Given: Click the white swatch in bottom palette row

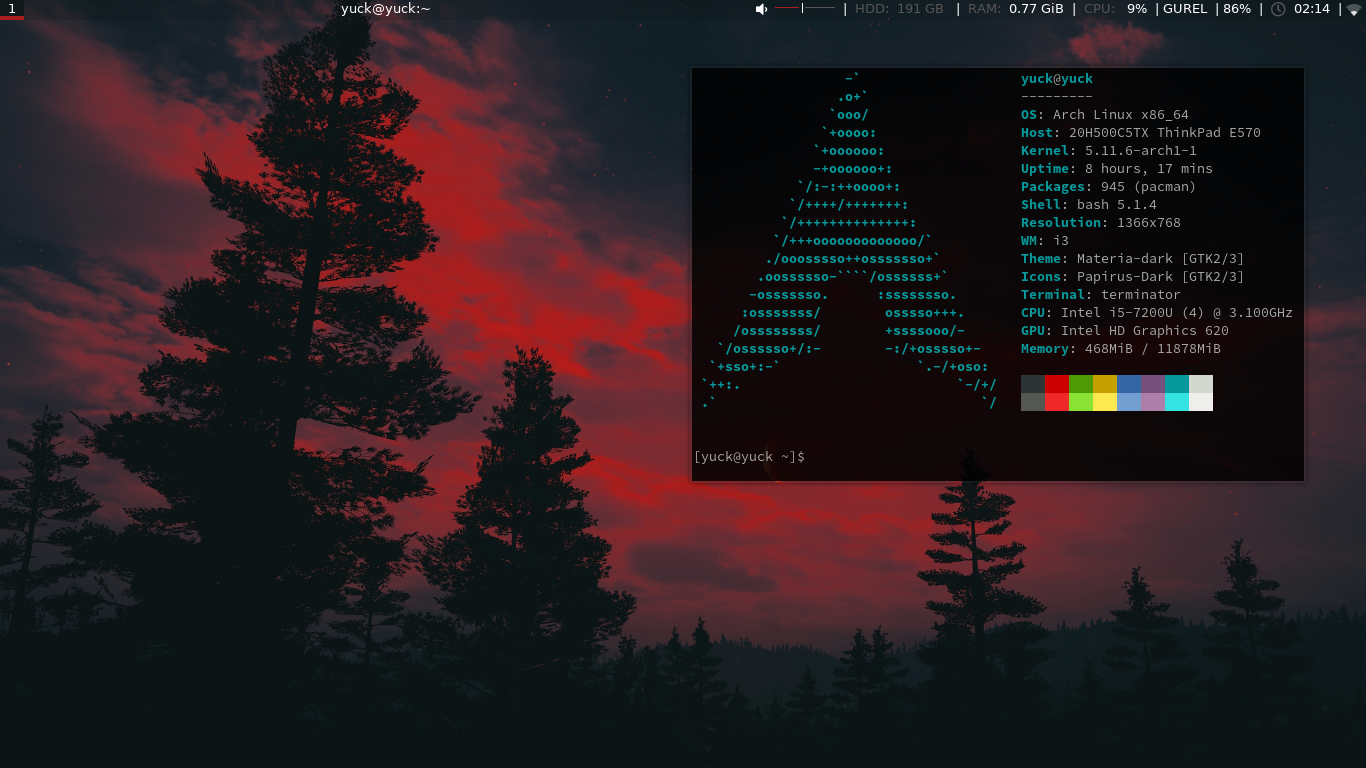Looking at the screenshot, I should point(1201,402).
